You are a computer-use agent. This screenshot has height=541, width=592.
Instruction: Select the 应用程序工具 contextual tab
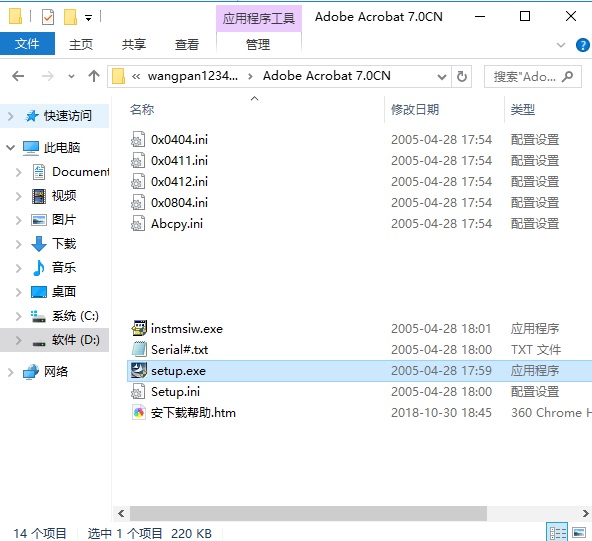pyautogui.click(x=259, y=18)
